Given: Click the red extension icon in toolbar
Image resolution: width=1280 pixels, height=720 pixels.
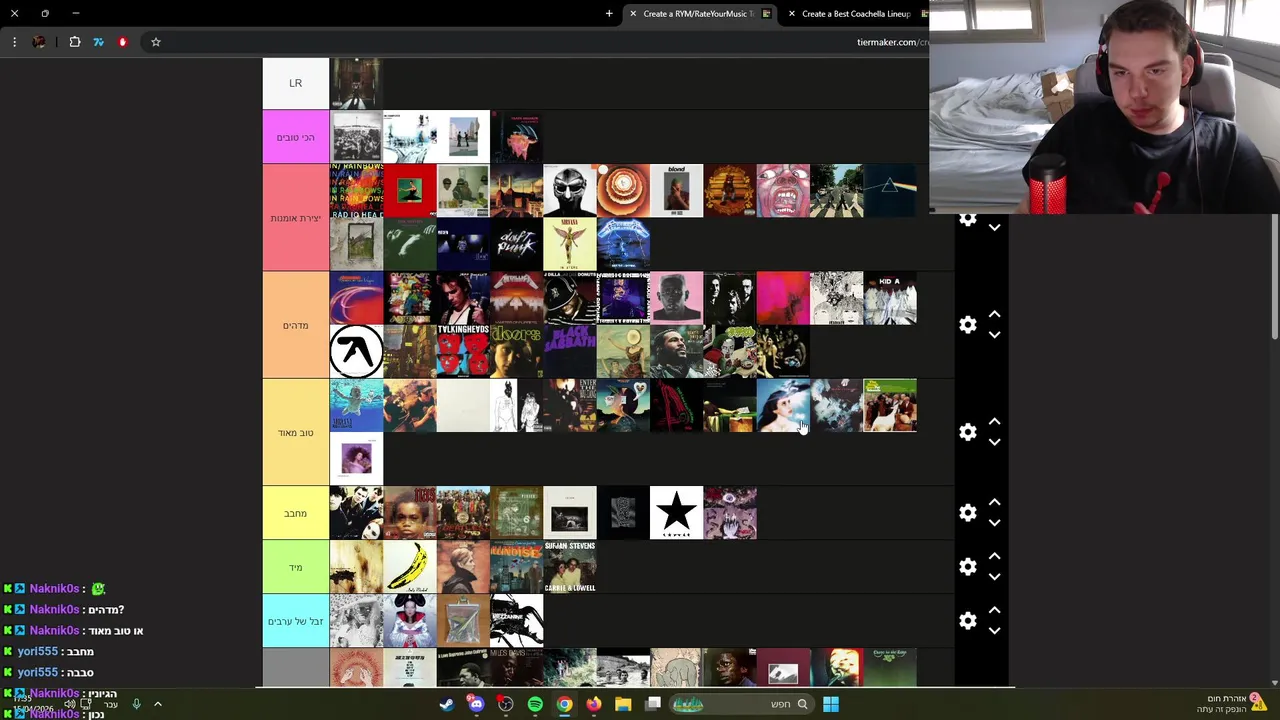Looking at the screenshot, I should 123,42.
